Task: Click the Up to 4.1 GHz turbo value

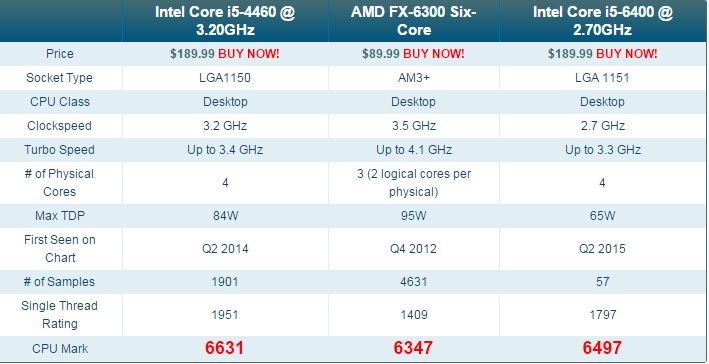Action: (x=414, y=150)
